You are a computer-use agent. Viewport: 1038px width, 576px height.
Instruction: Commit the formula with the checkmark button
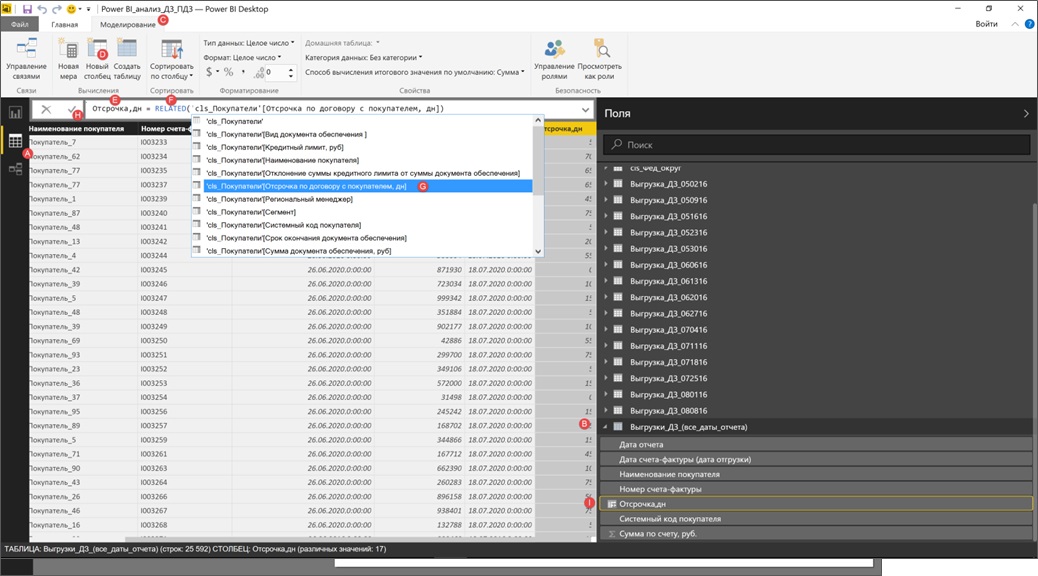click(x=72, y=109)
